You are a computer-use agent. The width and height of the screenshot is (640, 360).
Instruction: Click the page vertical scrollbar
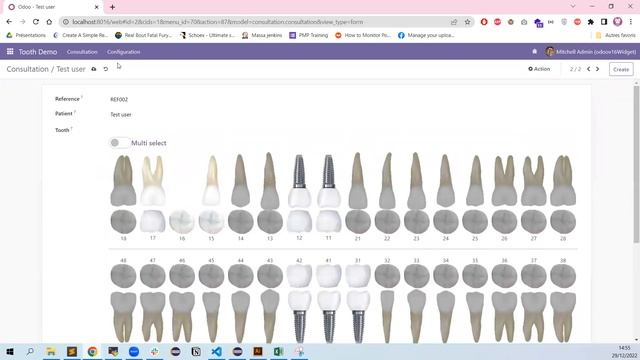point(636,163)
